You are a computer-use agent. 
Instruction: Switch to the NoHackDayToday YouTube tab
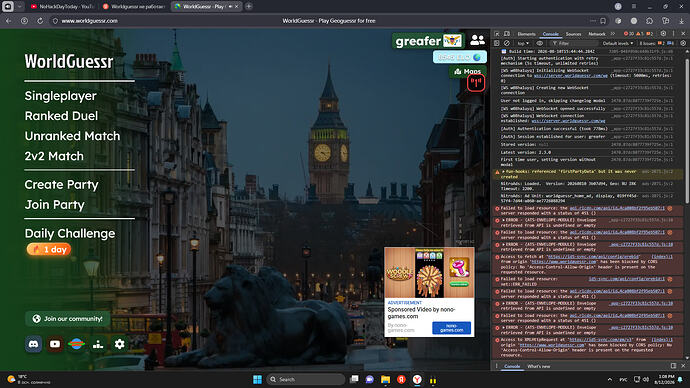(x=62, y=7)
